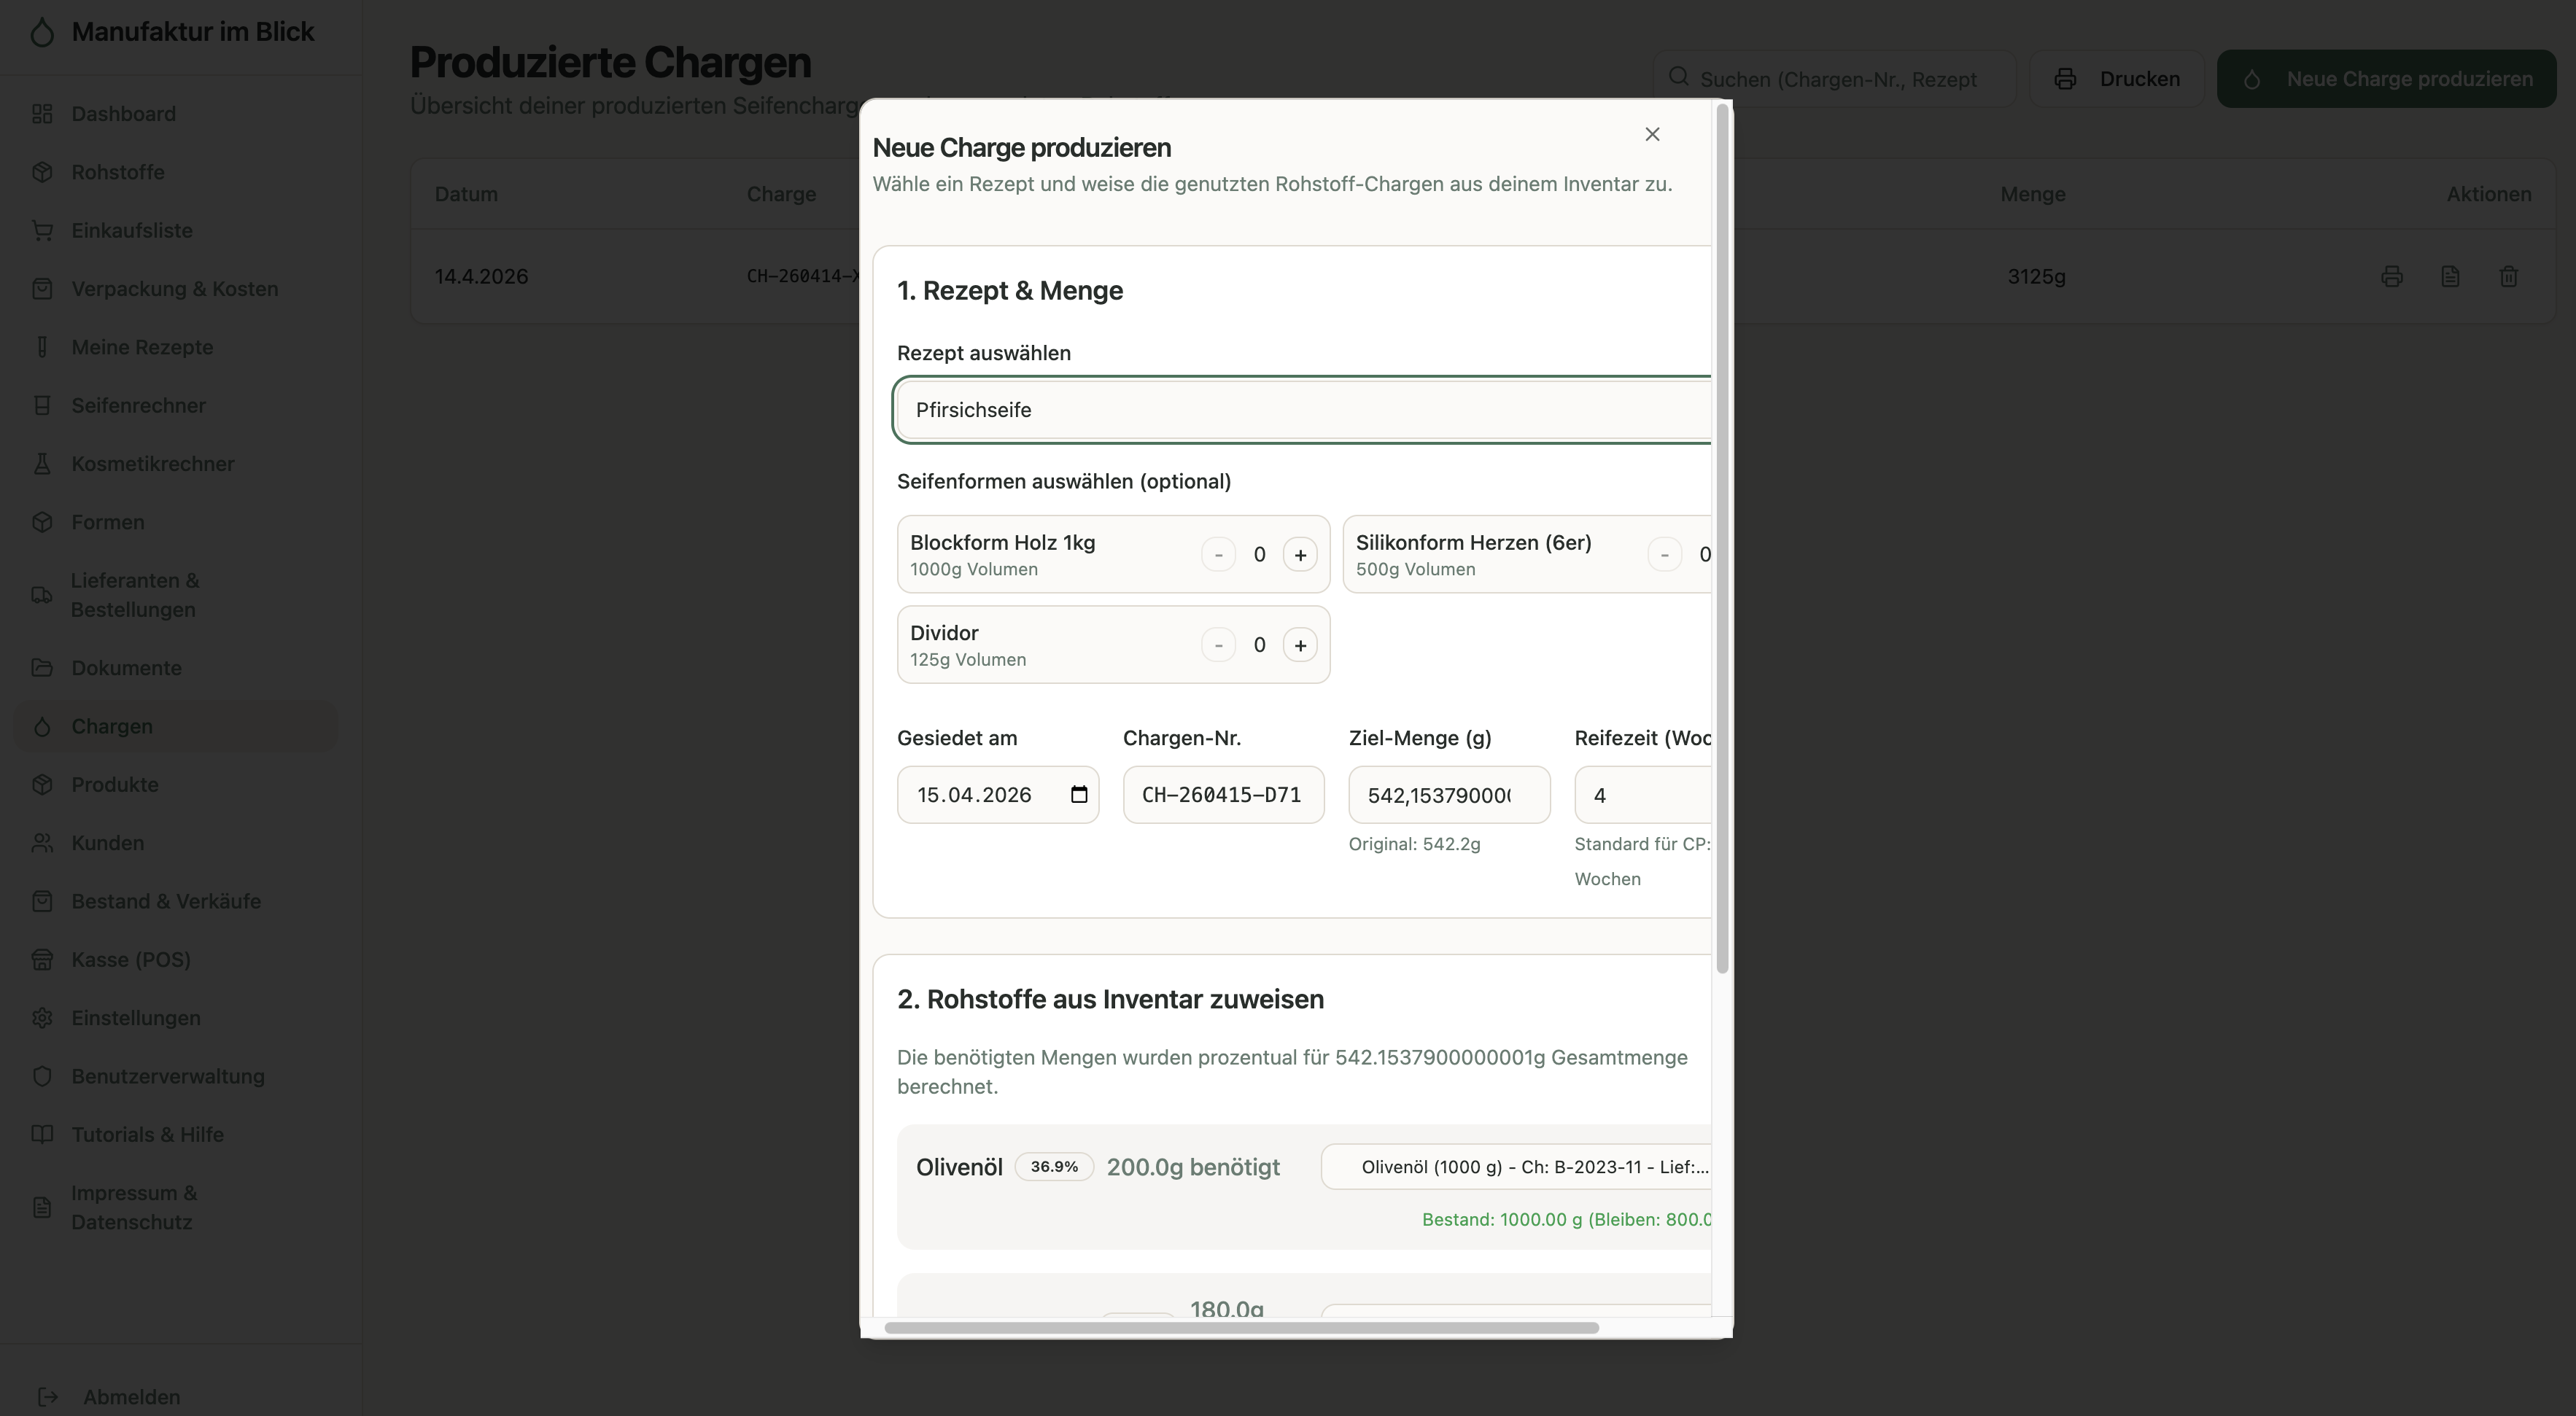Click the Menge column header
Viewport: 2576px width, 1416px height.
point(2033,194)
